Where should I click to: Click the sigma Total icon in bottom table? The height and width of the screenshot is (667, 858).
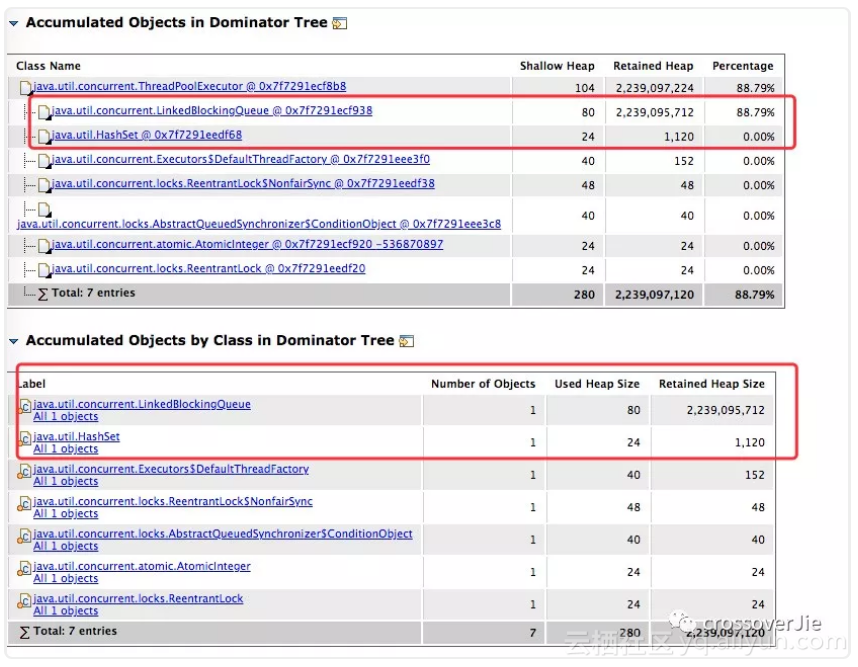(25, 633)
